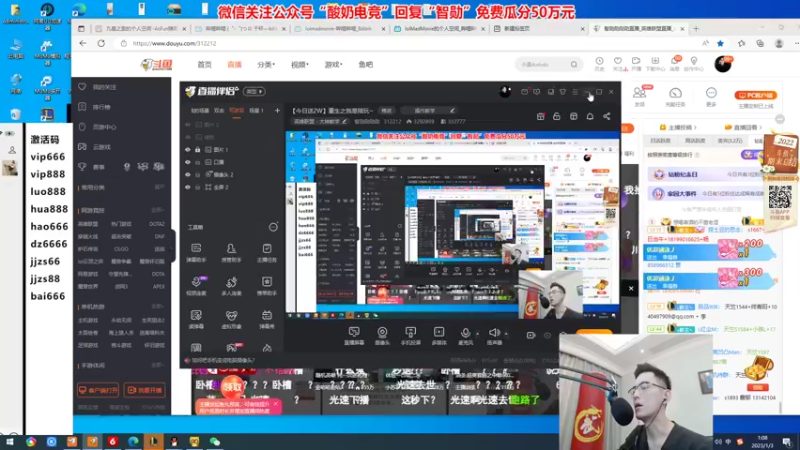Click the unlock padlock icon in 直播伴侣 header
Viewport: 800px width, 450px height.
(x=557, y=116)
